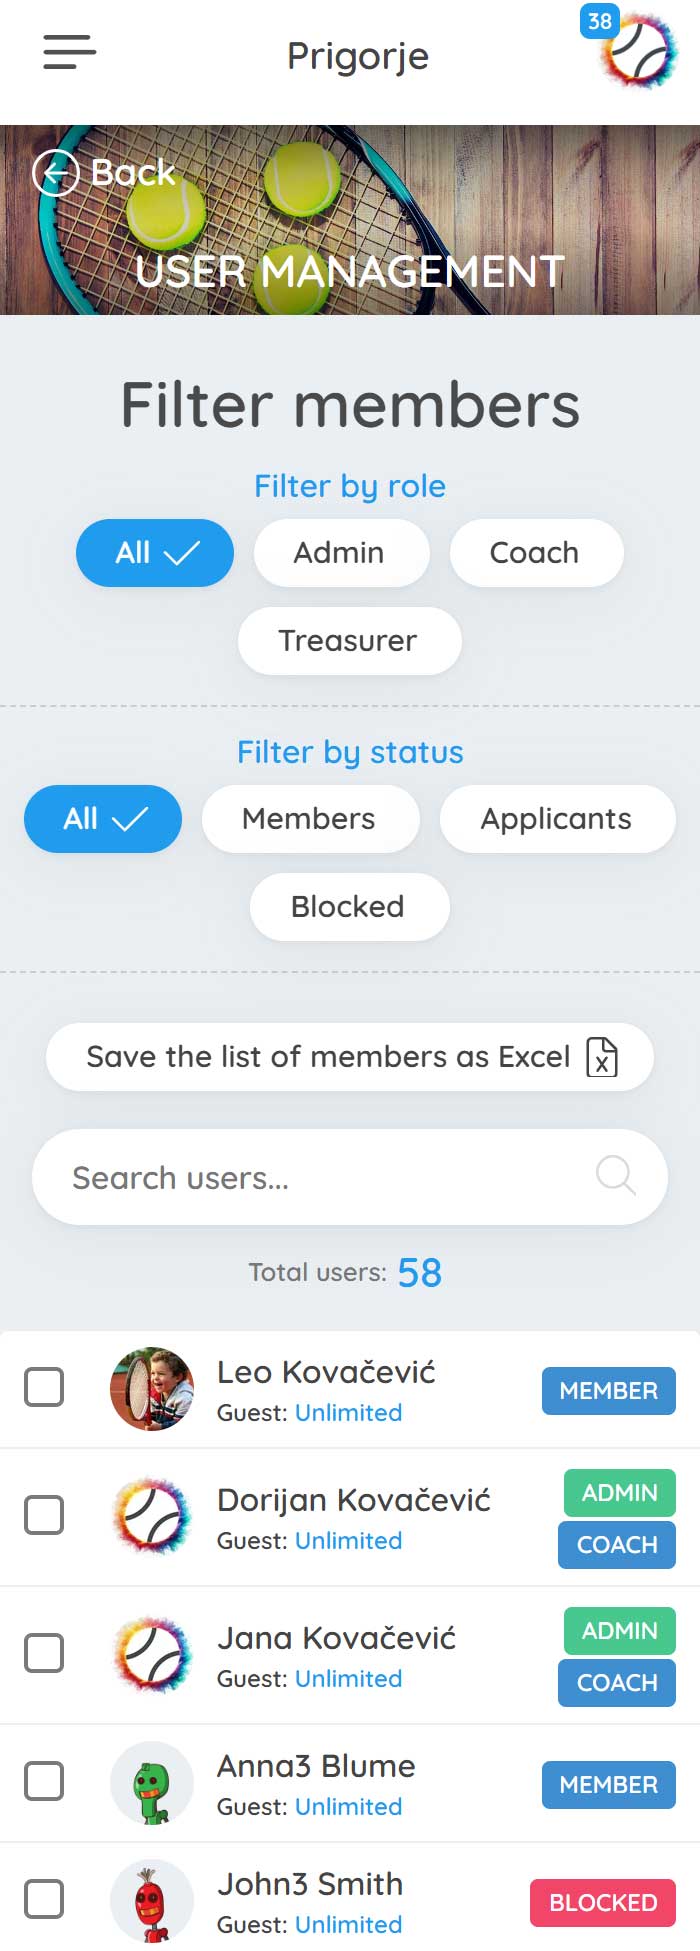Click the Back arrow icon
The width and height of the screenshot is (700, 1951).
(55, 173)
